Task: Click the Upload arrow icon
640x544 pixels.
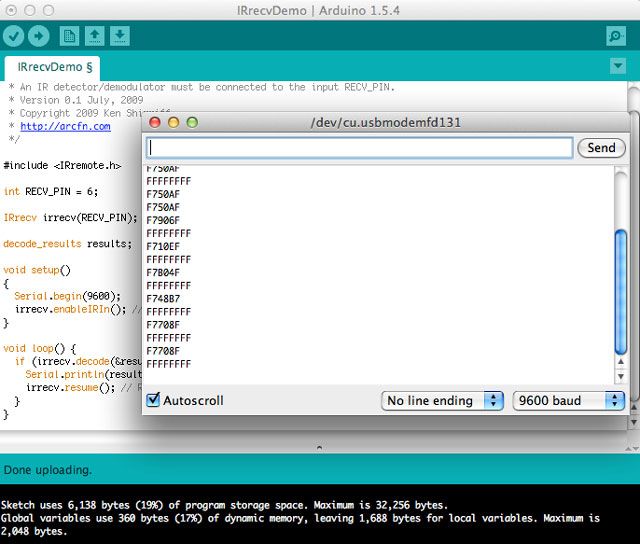Action: point(38,36)
